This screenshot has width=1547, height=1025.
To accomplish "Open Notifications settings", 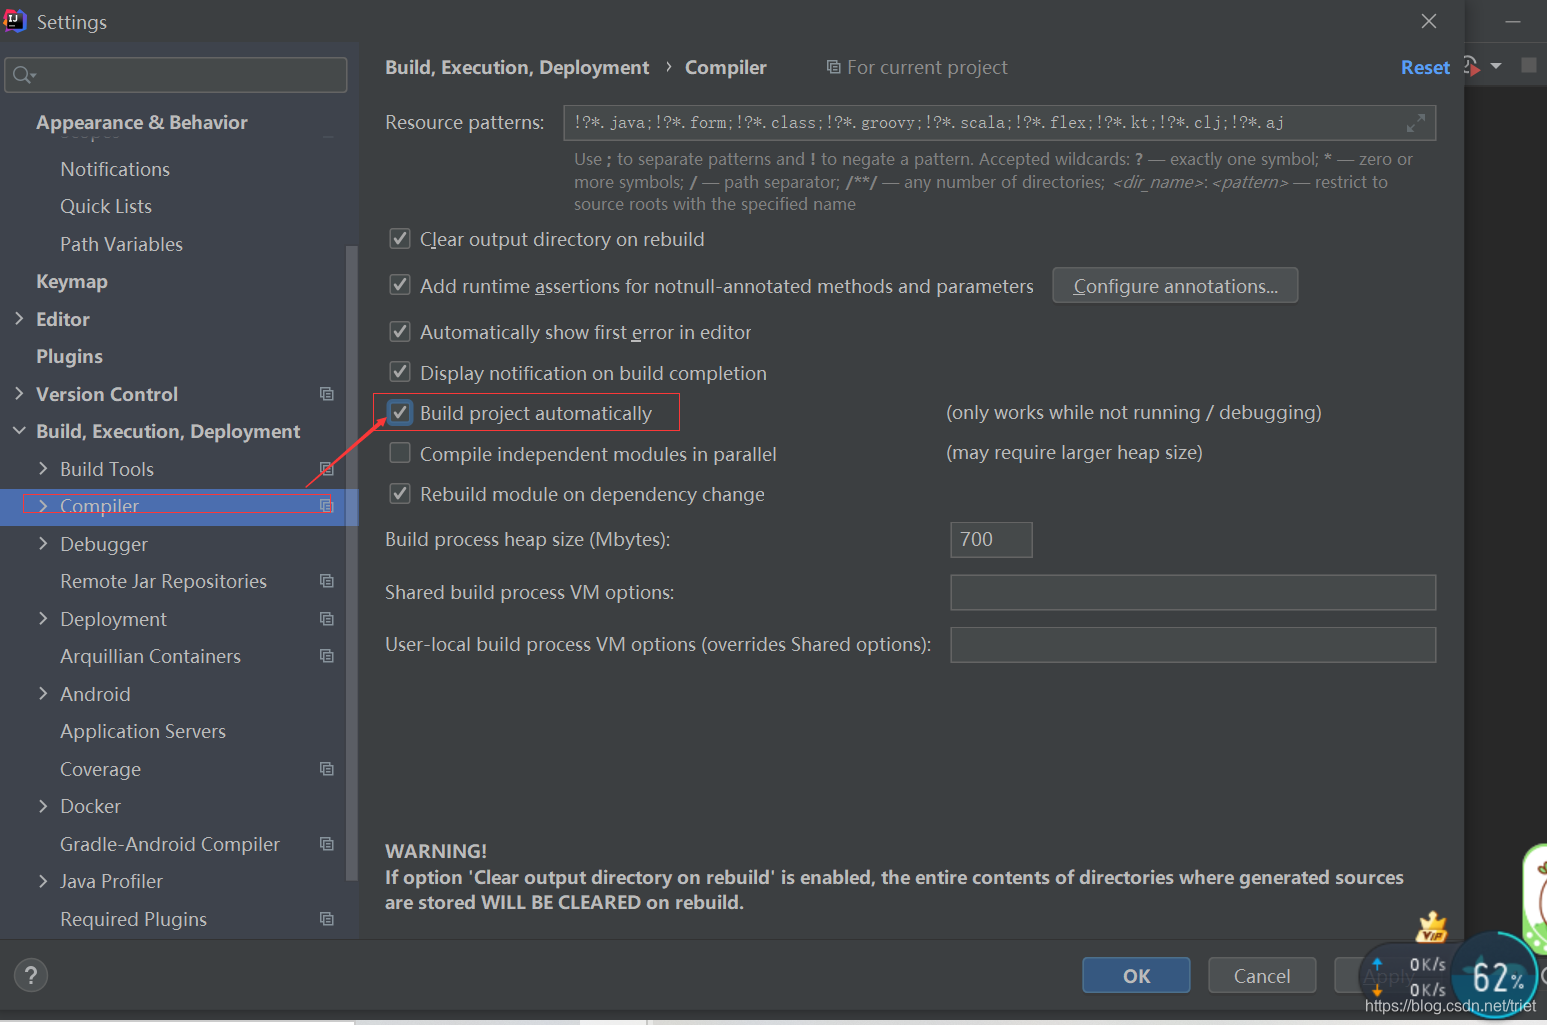I will point(115,169).
